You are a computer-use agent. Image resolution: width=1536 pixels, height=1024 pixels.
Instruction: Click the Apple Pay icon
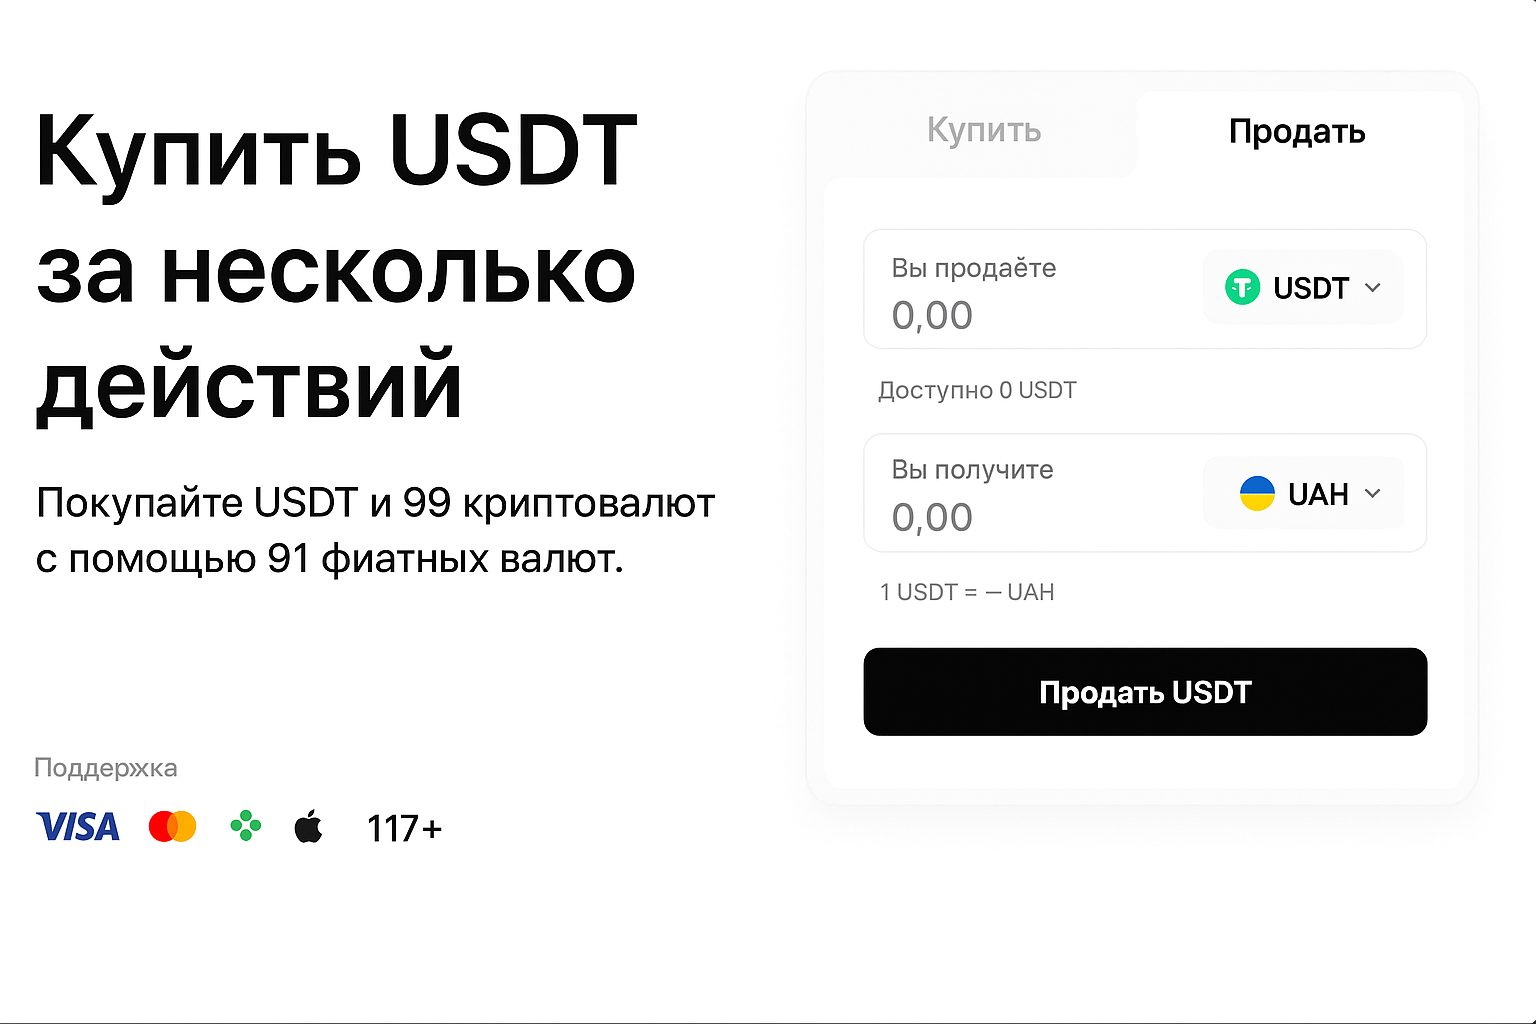click(x=310, y=826)
